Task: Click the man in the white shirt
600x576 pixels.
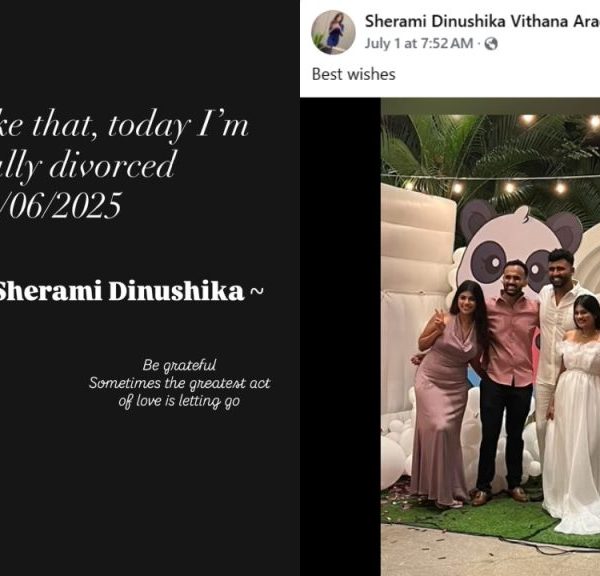Action: coord(559,344)
